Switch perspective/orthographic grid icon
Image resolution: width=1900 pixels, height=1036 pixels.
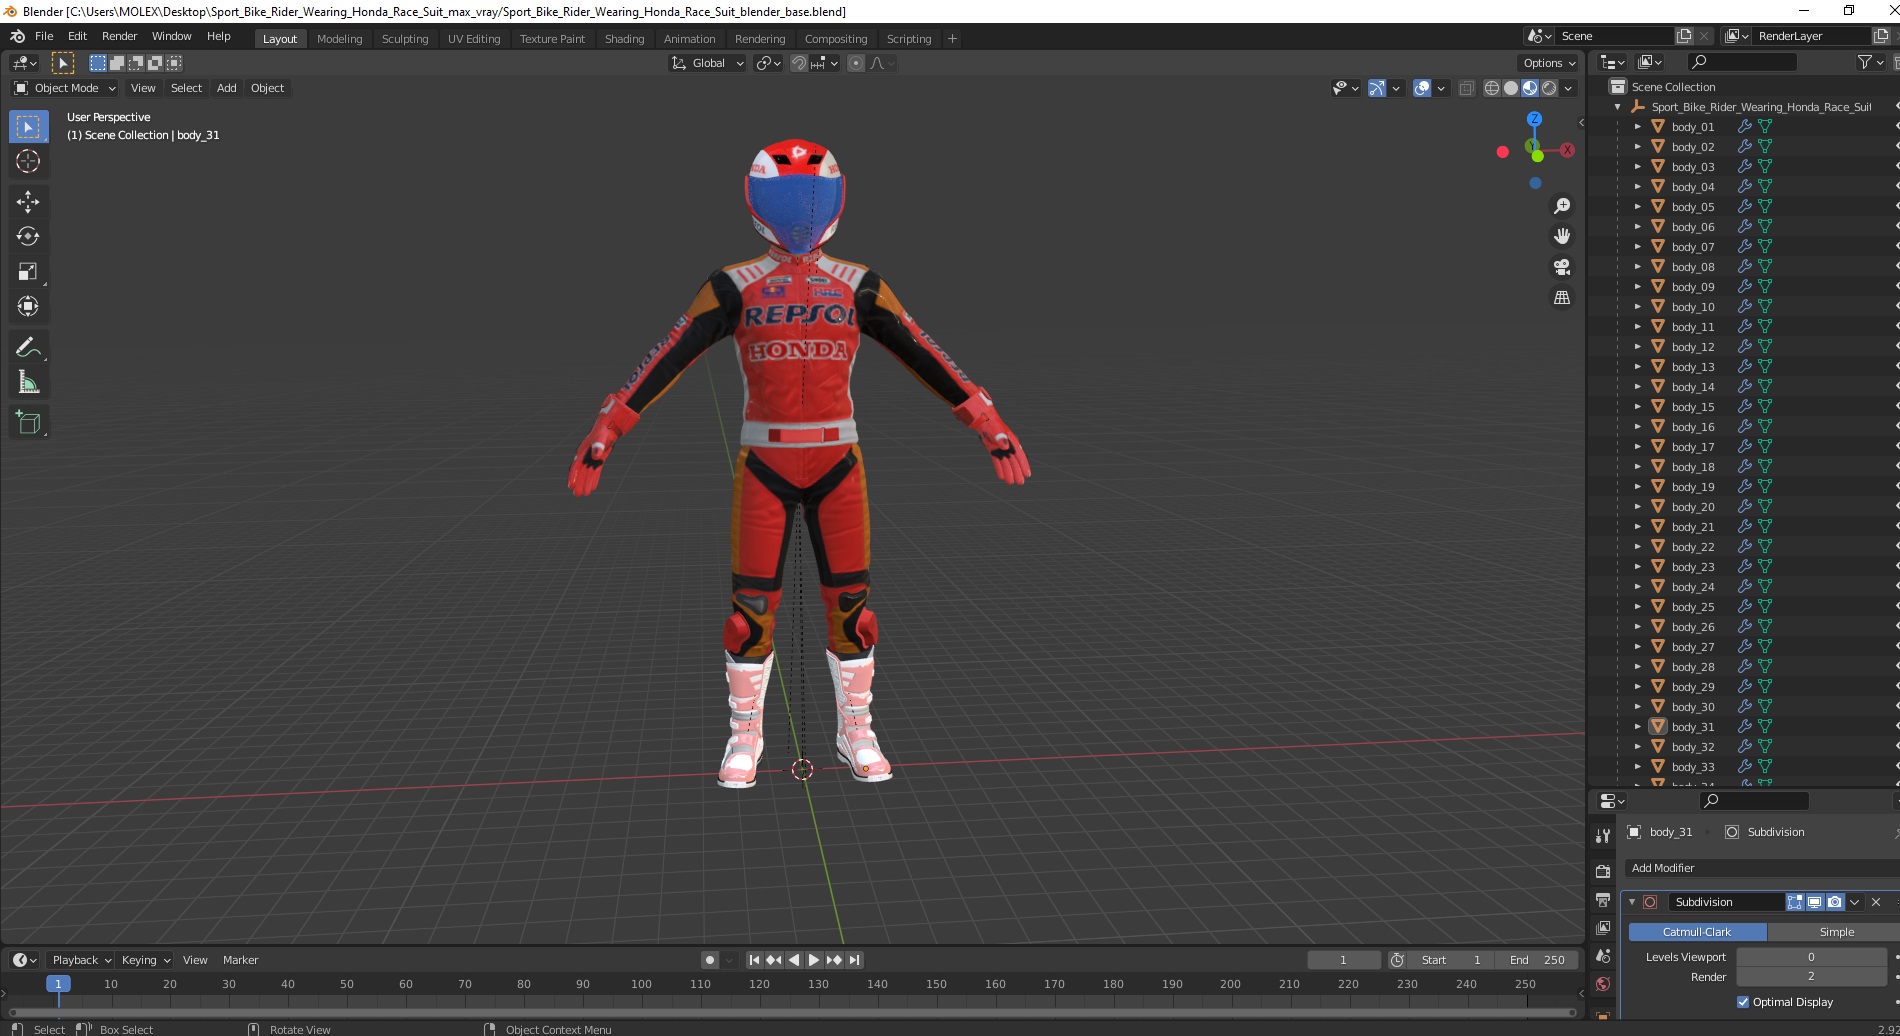1562,298
